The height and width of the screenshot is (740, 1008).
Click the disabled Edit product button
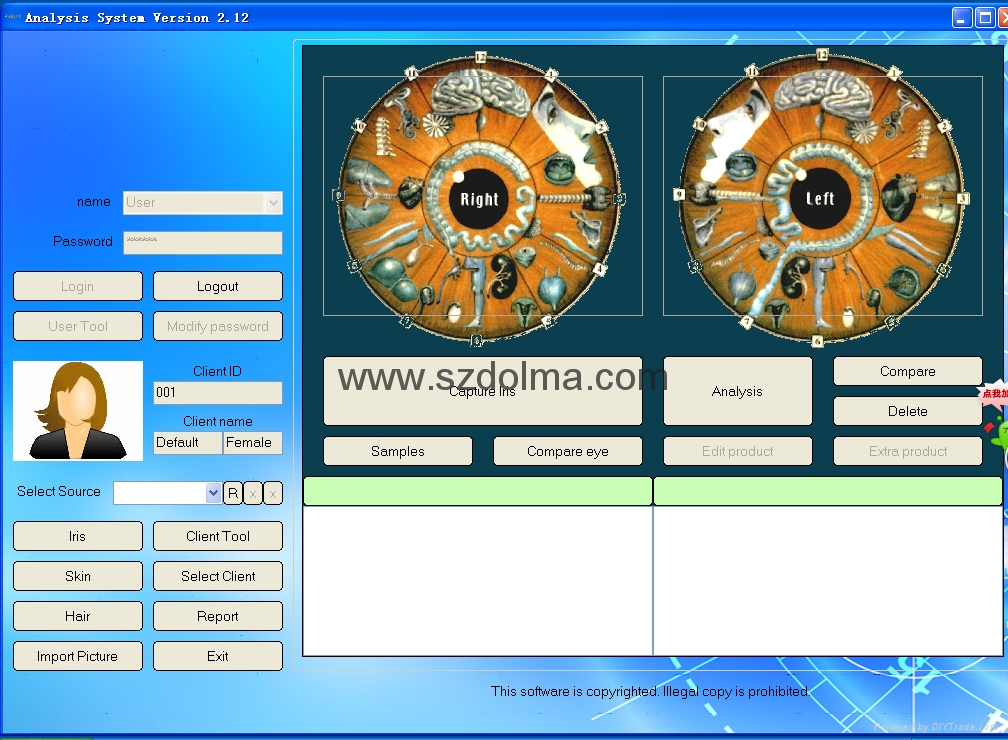(737, 451)
